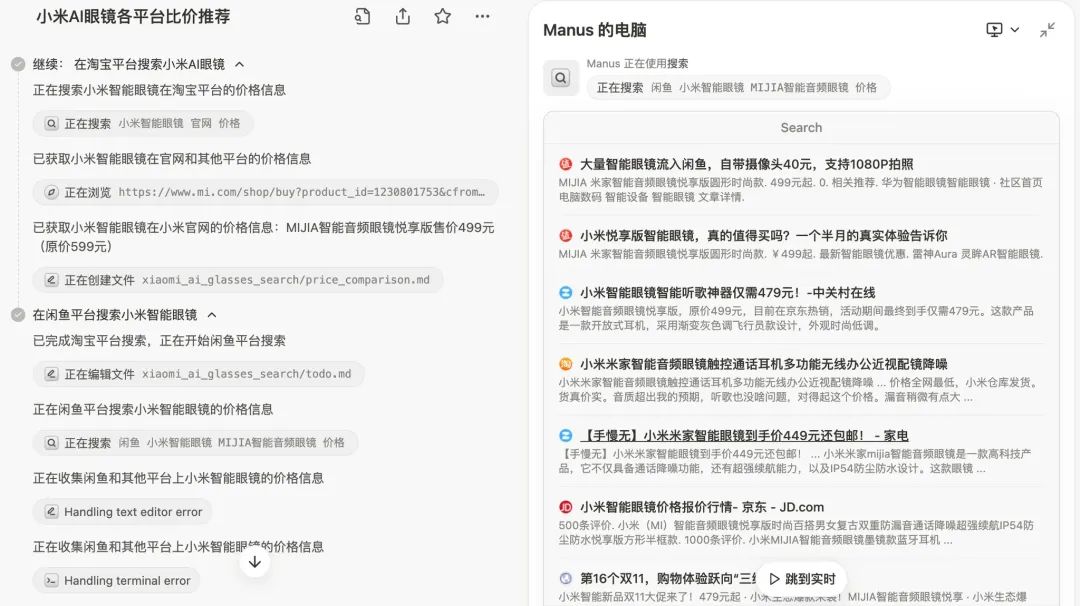Share the conversation via the share icon
The image size is (1080, 606).
(x=401, y=16)
